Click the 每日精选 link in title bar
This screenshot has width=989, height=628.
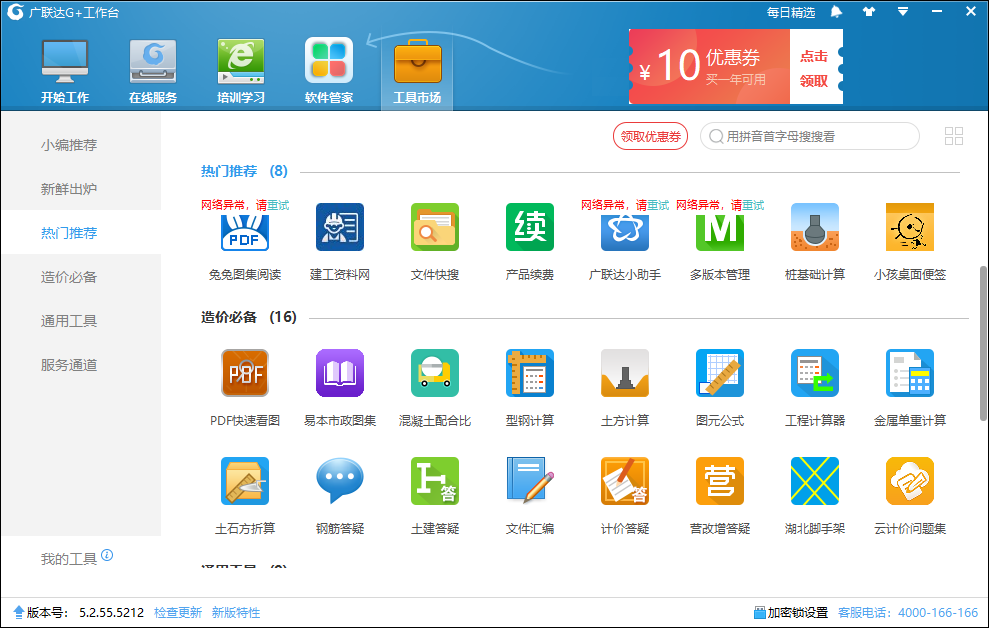tap(791, 12)
